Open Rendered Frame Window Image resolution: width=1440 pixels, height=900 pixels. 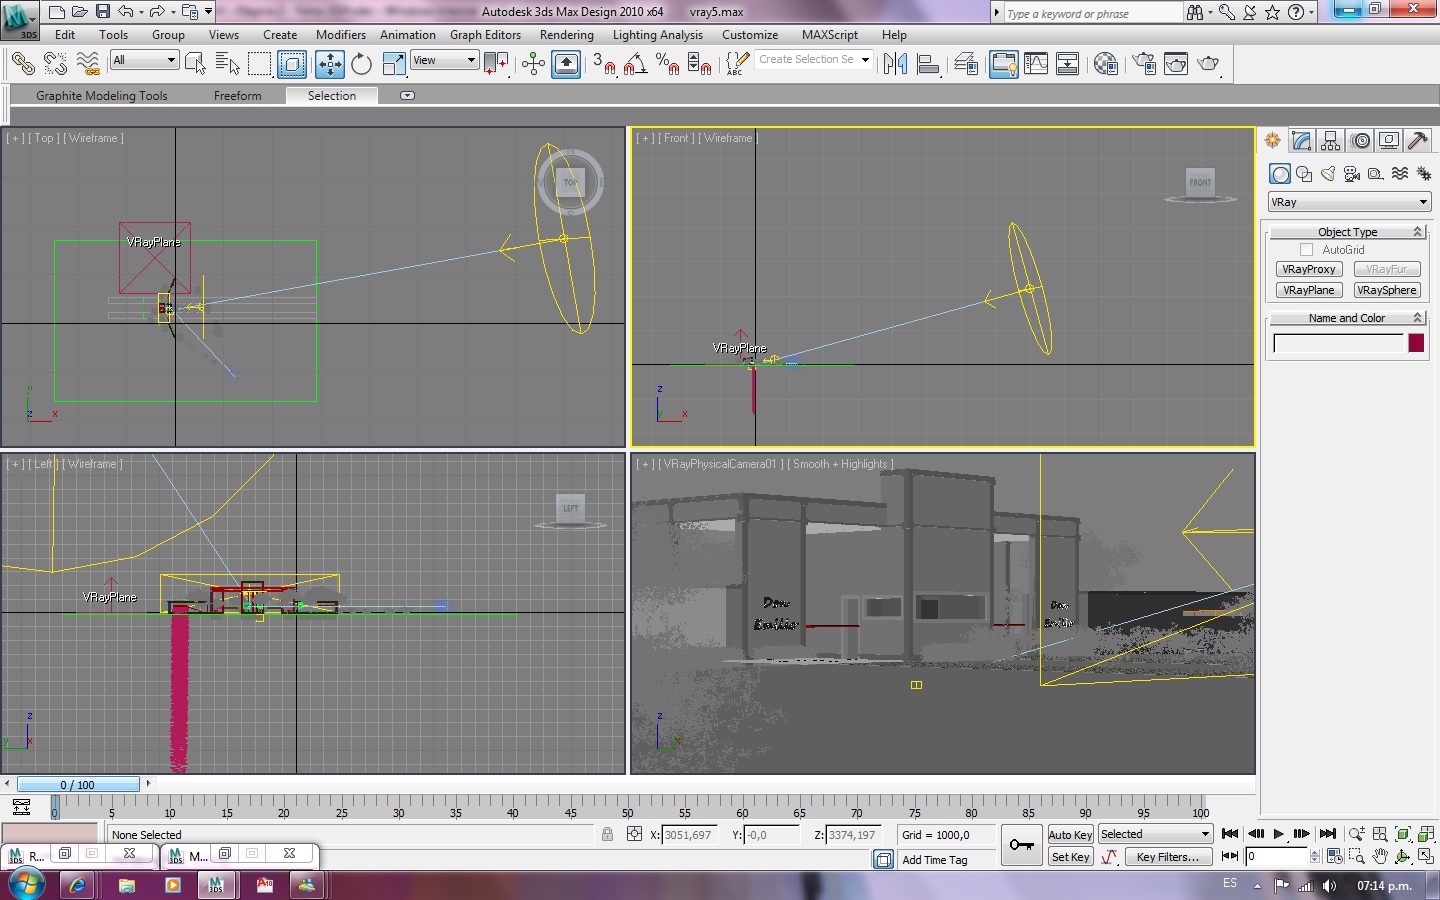1176,64
